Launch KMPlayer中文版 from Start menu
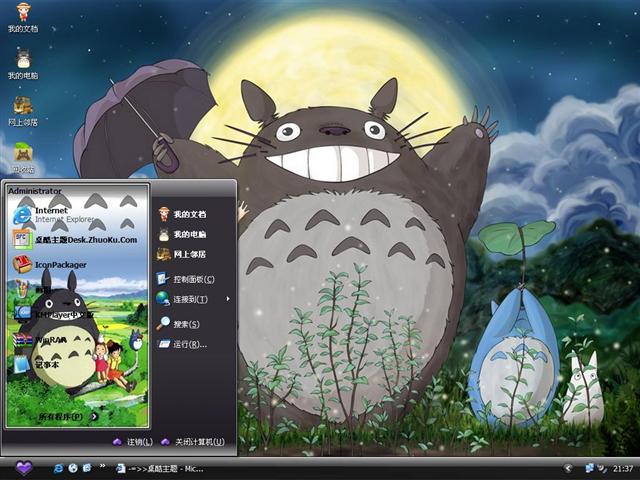Viewport: 640px width, 480px height. [54, 314]
